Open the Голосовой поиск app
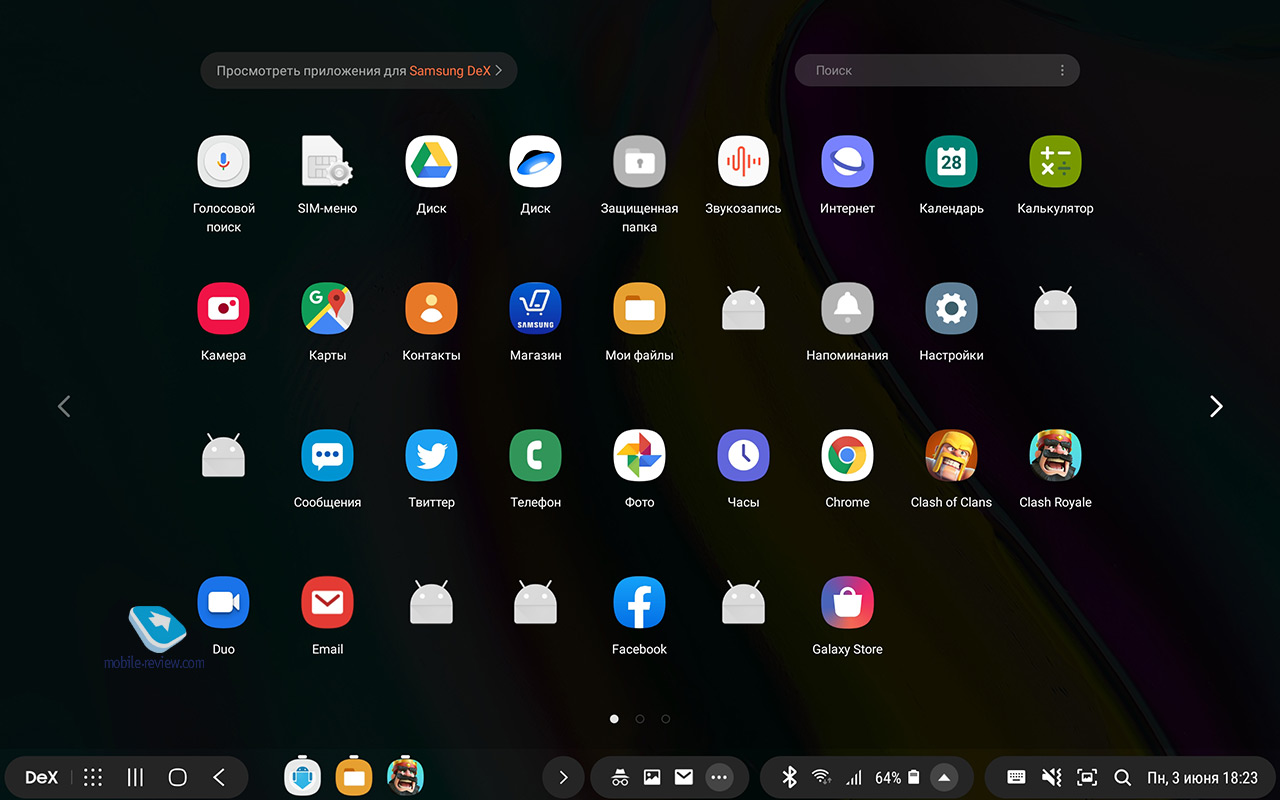The height and width of the screenshot is (800, 1280). pyautogui.click(x=223, y=162)
